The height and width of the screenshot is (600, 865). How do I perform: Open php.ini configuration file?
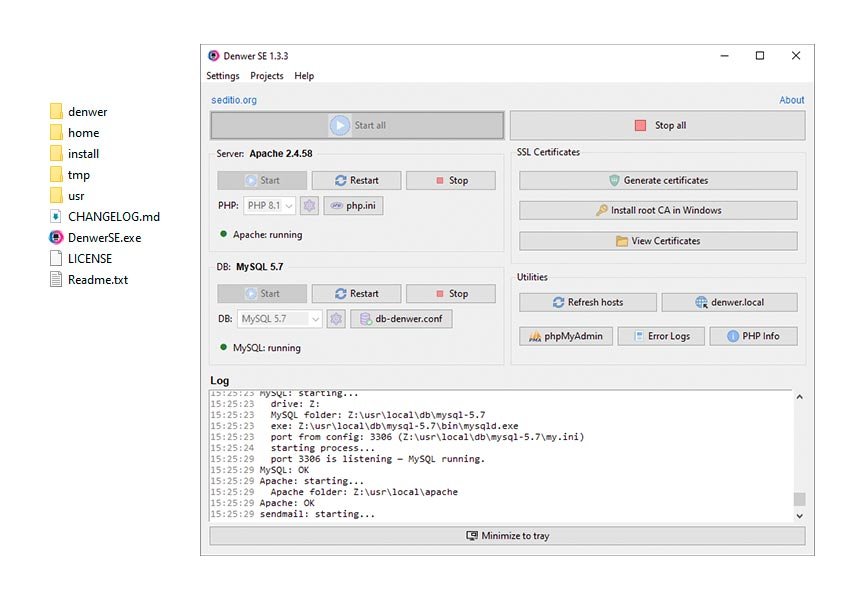353,206
